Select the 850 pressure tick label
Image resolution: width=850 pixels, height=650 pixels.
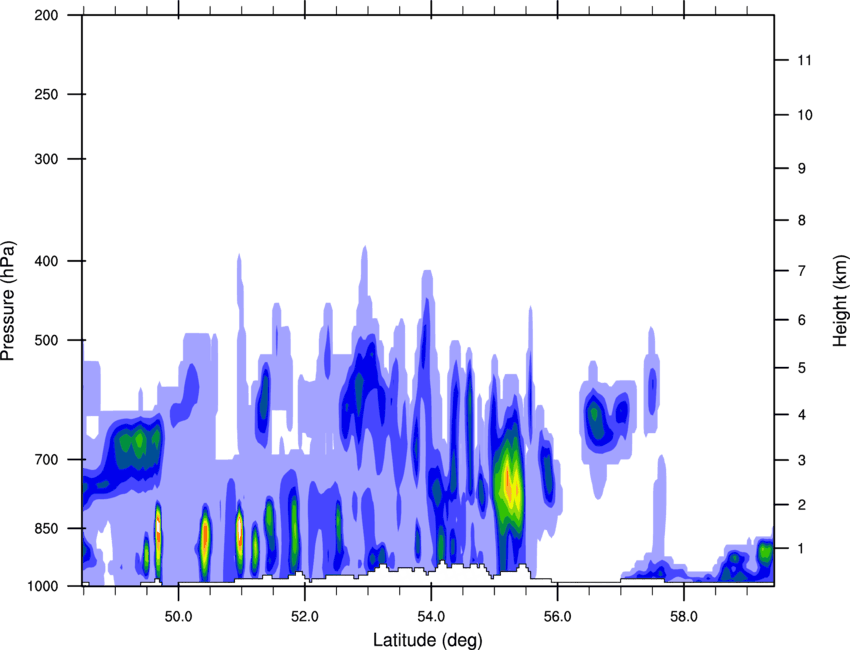(47, 528)
